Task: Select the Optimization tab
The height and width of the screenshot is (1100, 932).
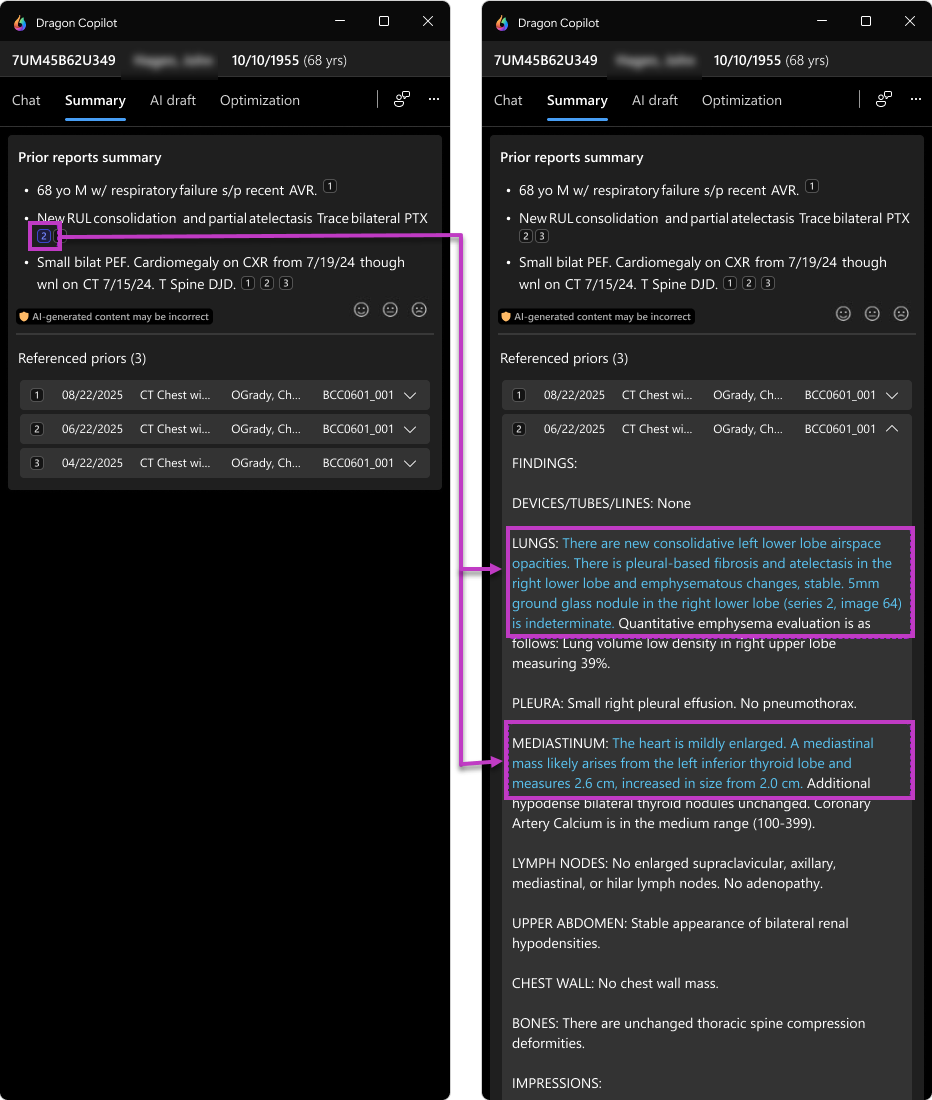Action: pyautogui.click(x=259, y=100)
